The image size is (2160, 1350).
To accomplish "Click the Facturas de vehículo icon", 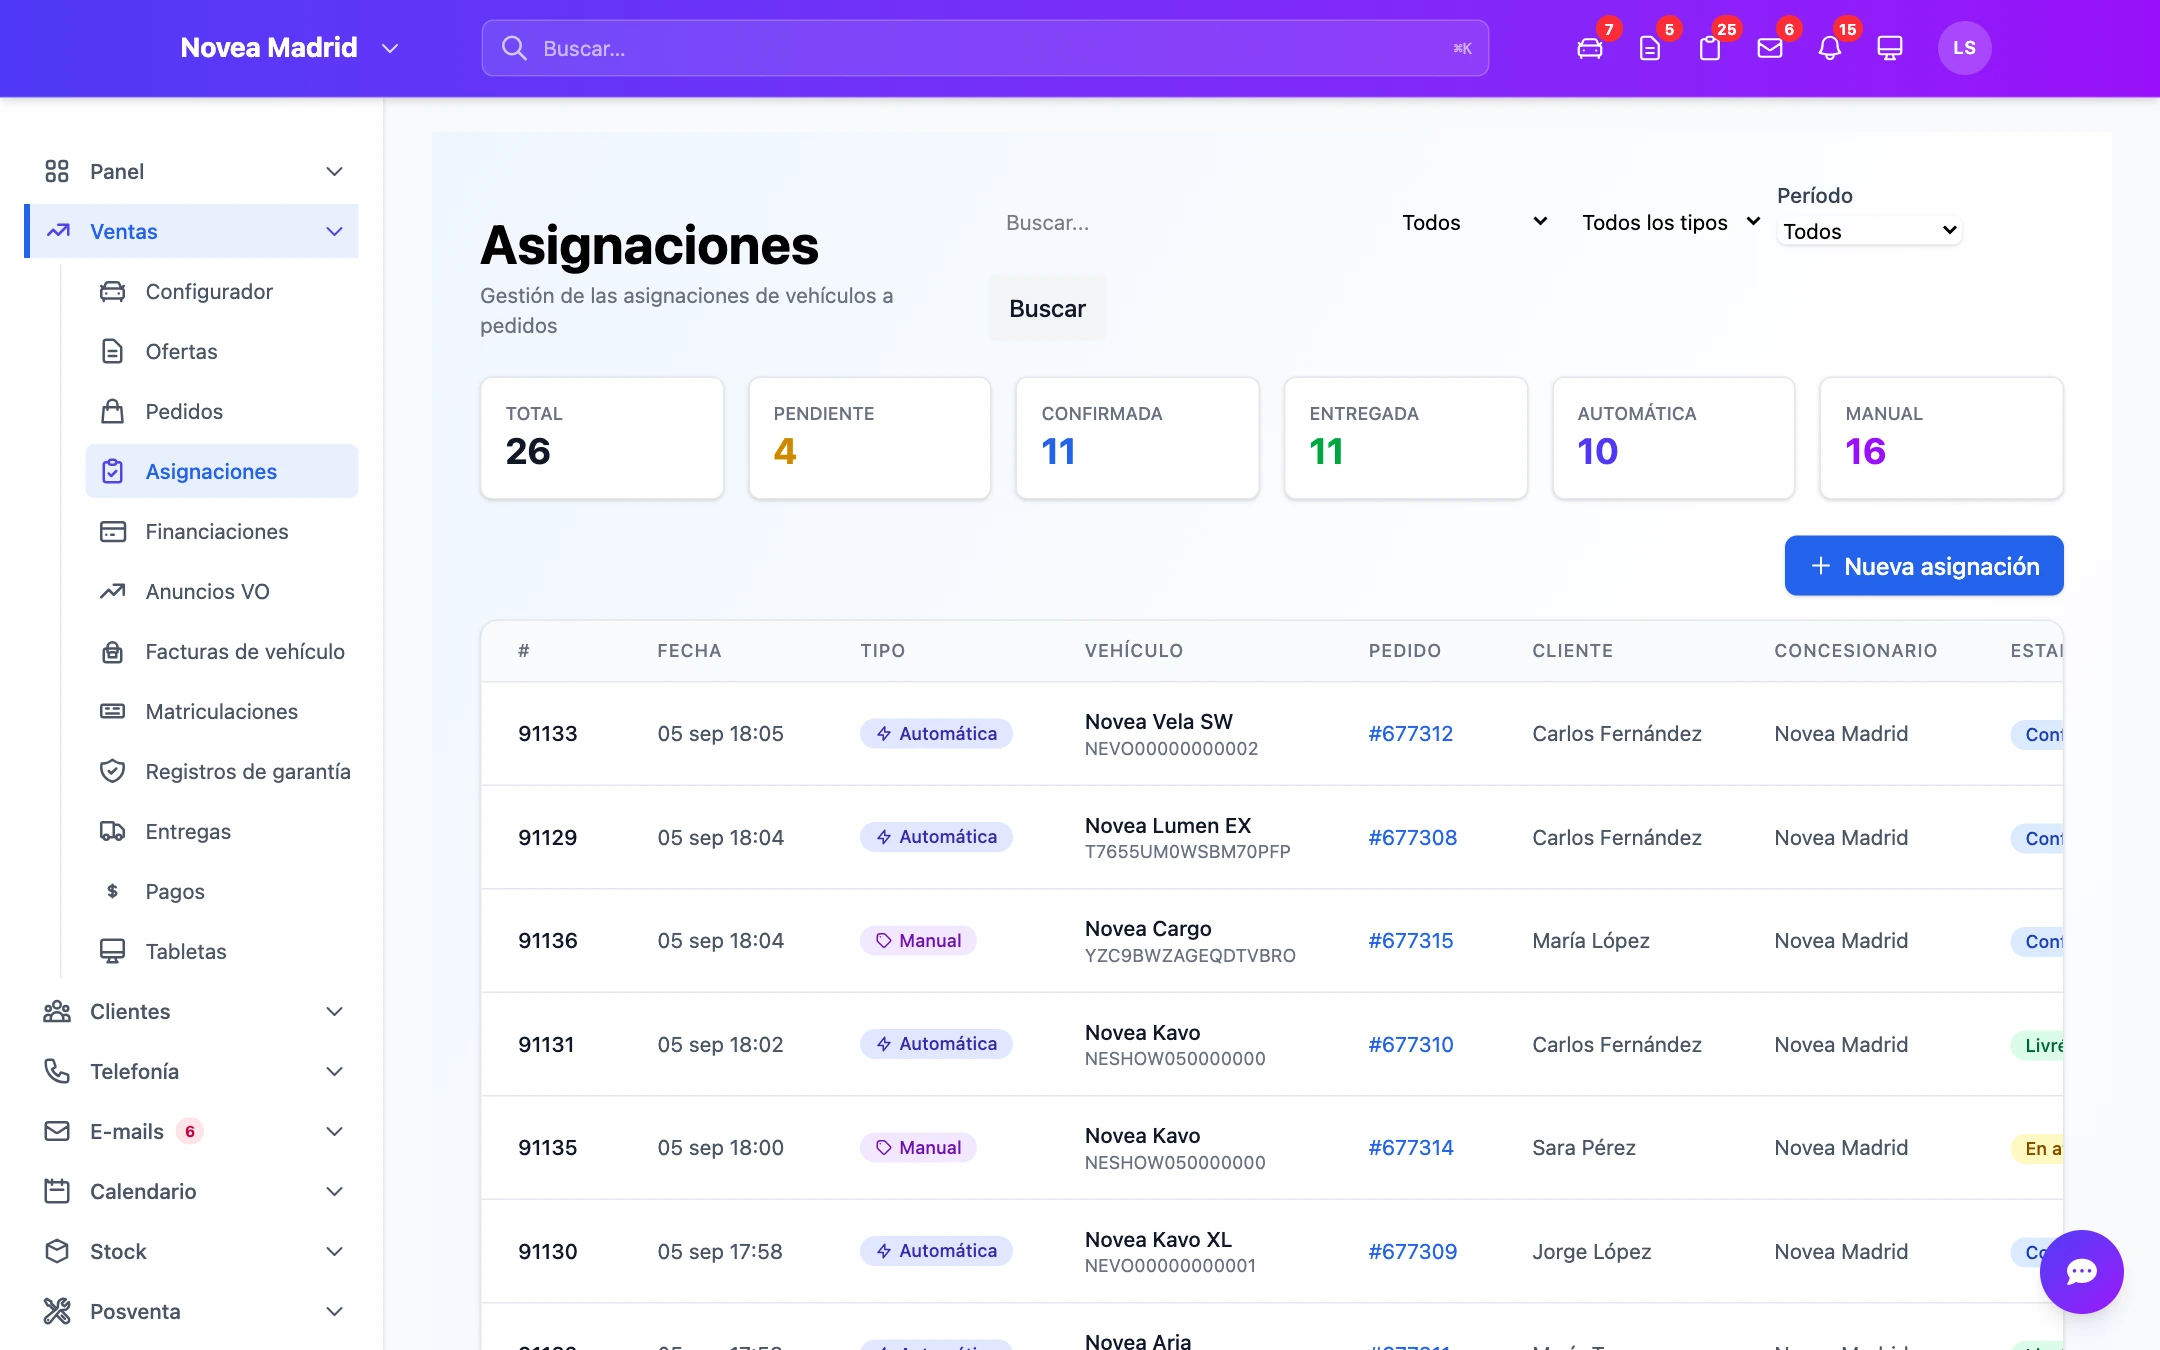I will (x=113, y=651).
